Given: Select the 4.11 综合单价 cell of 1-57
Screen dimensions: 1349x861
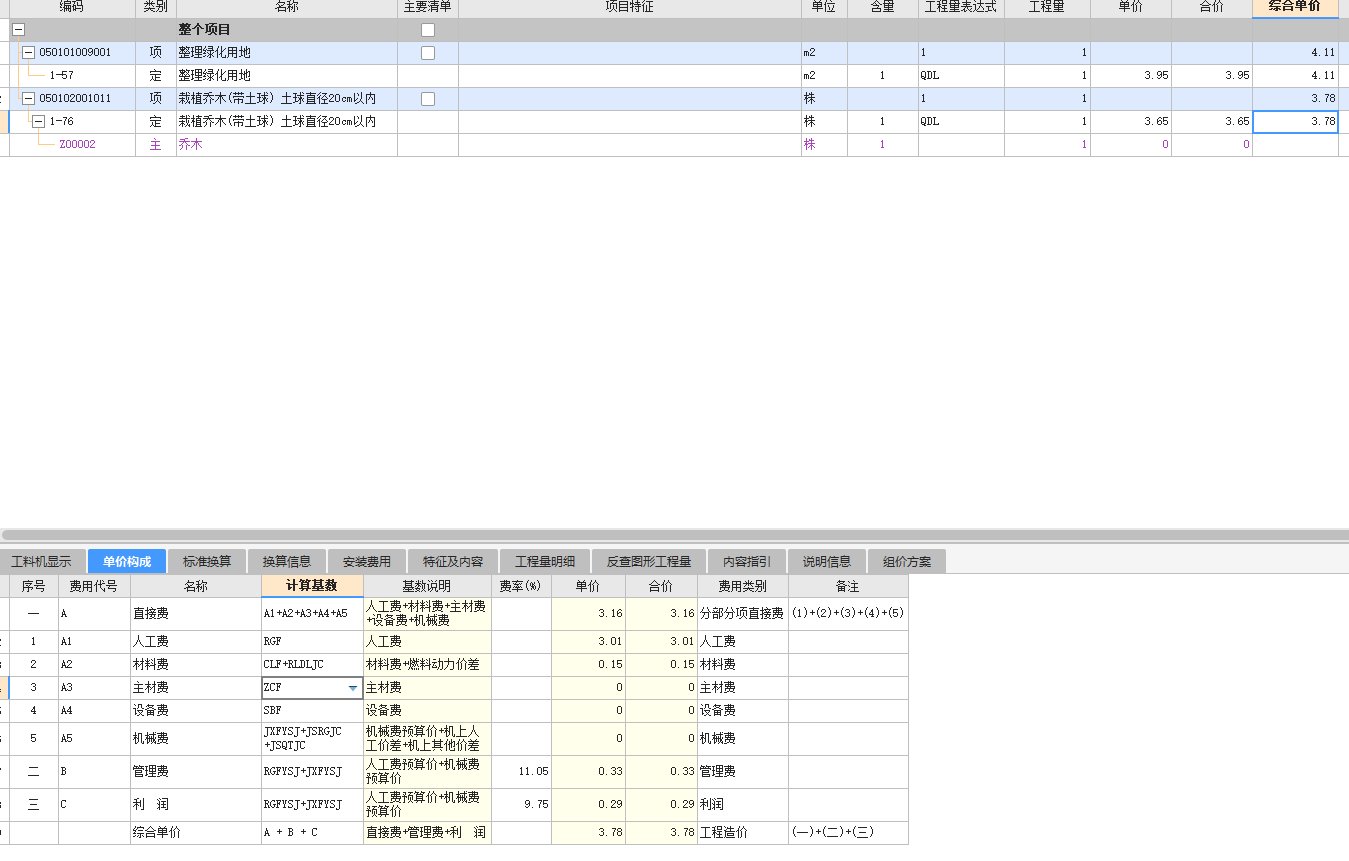Looking at the screenshot, I should click(x=1295, y=76).
